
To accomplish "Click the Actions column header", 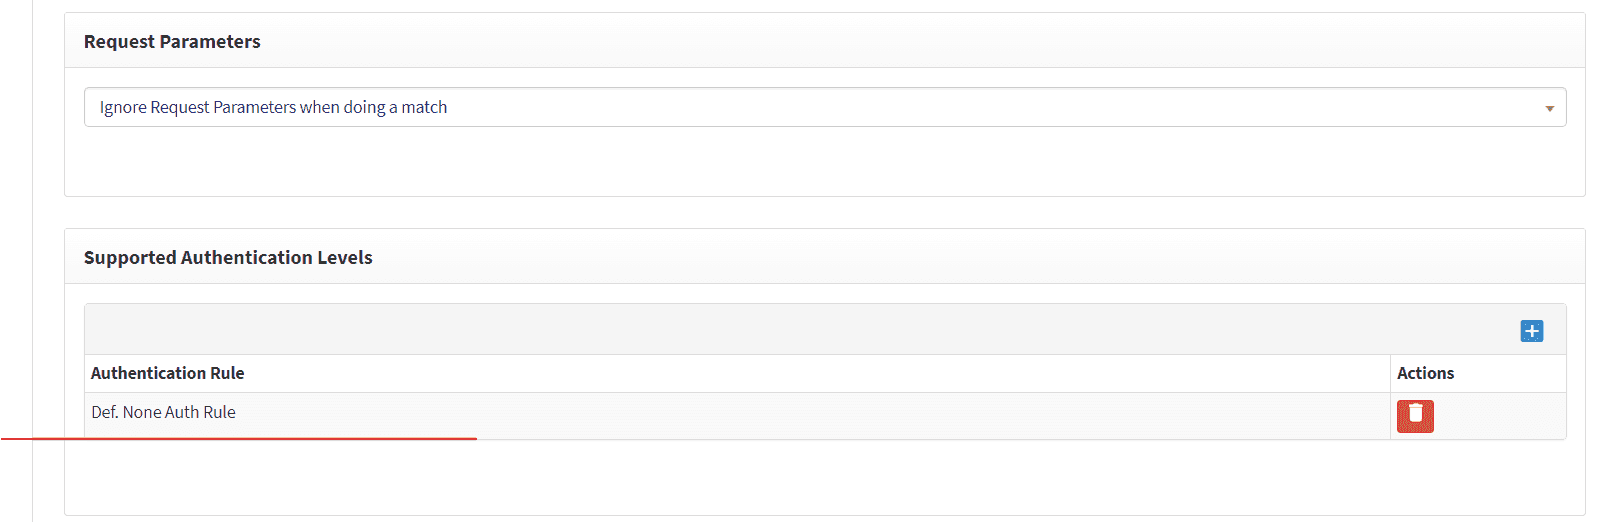I will [1425, 373].
